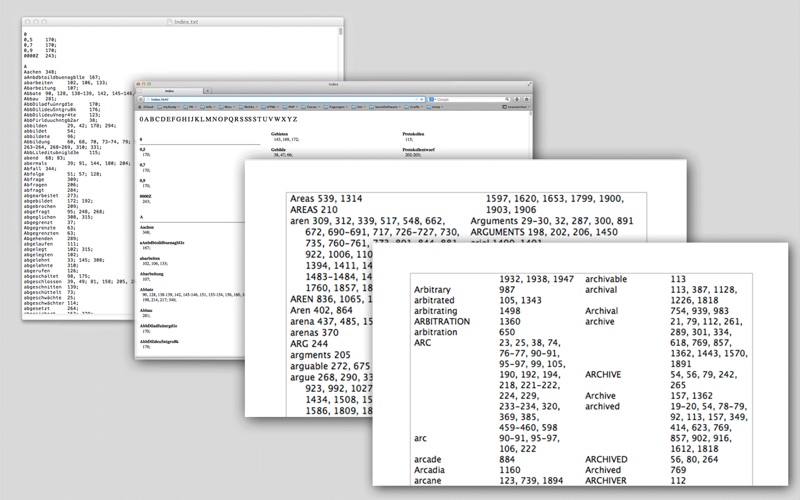The width and height of the screenshot is (800, 500).
Task: Expand the myStudy bookmark folder
Action: tap(168, 107)
